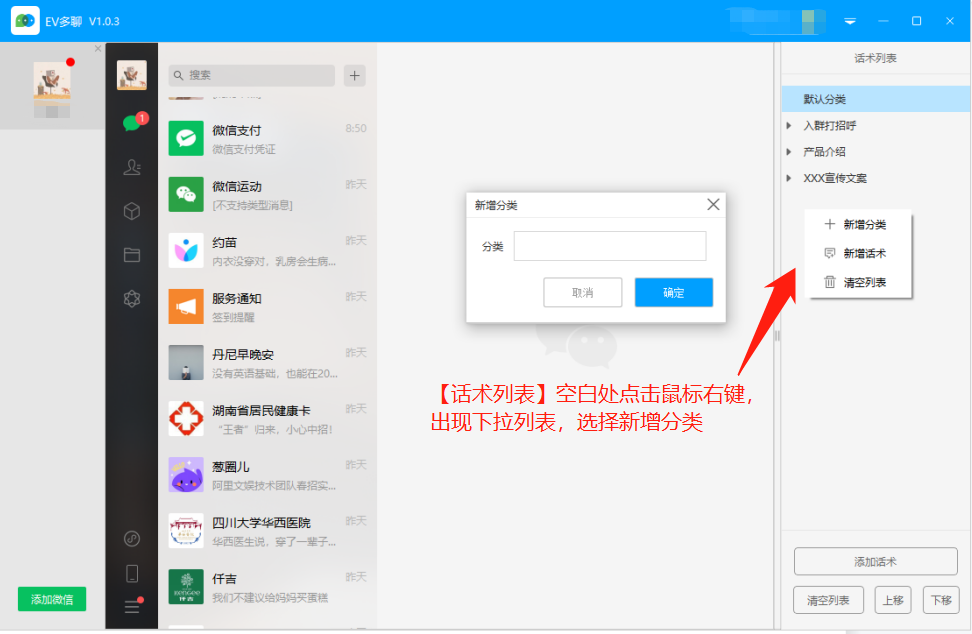Click the music disc icon near sidebar bottom
Viewport: 972px width, 634px height.
(x=131, y=538)
